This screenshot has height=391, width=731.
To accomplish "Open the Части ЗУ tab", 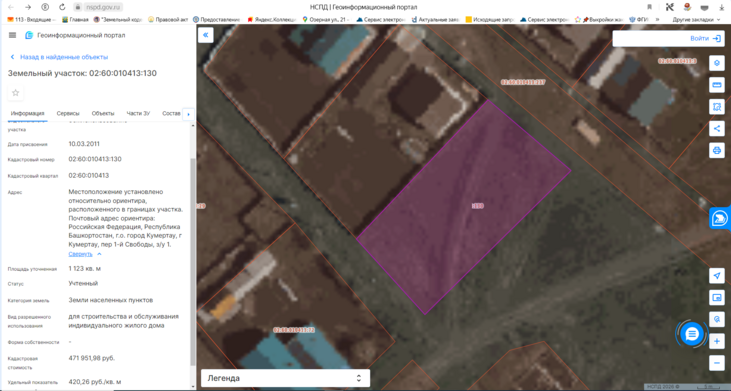I will point(138,113).
